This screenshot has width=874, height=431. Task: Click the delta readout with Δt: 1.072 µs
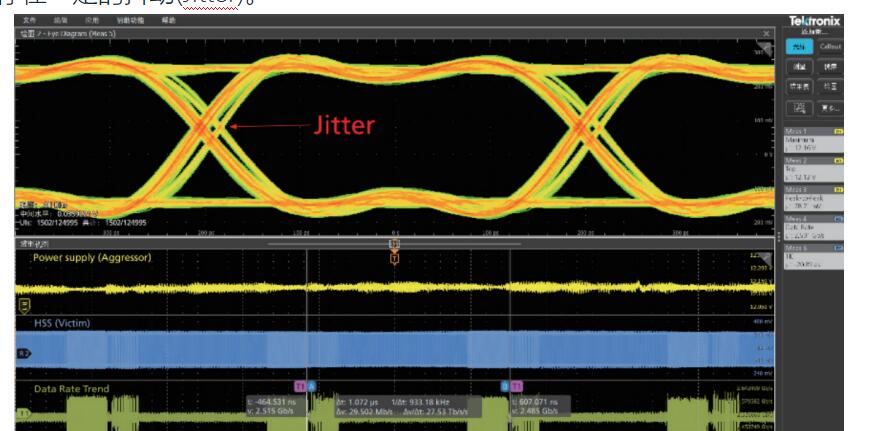pyautogui.click(x=407, y=406)
